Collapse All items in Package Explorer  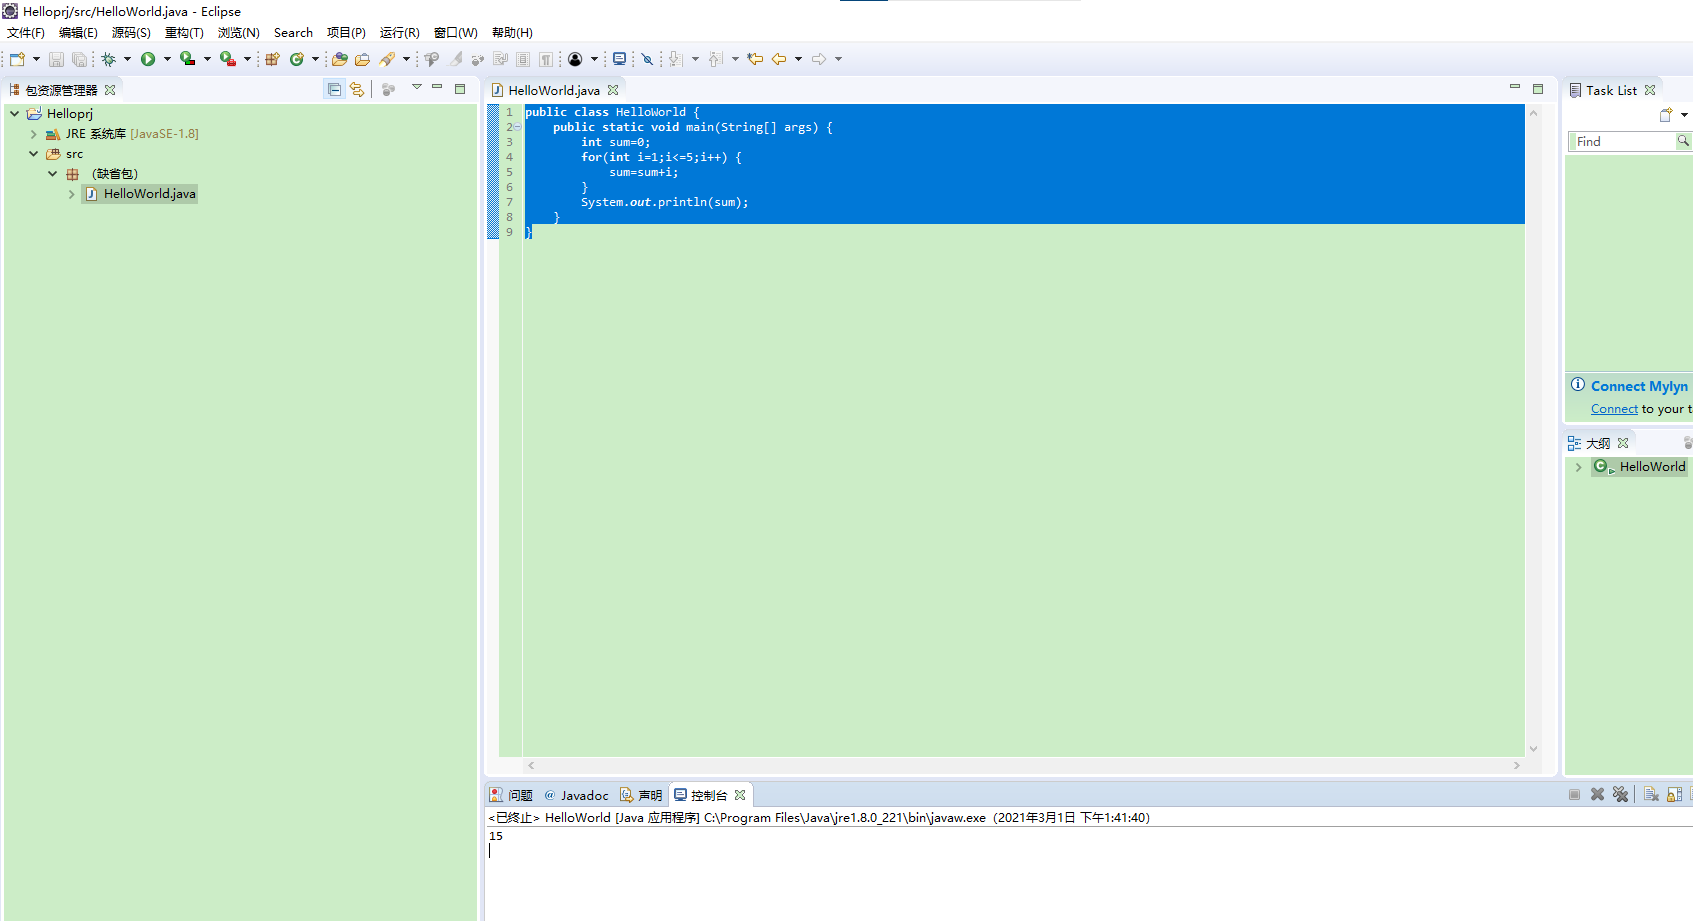point(334,88)
